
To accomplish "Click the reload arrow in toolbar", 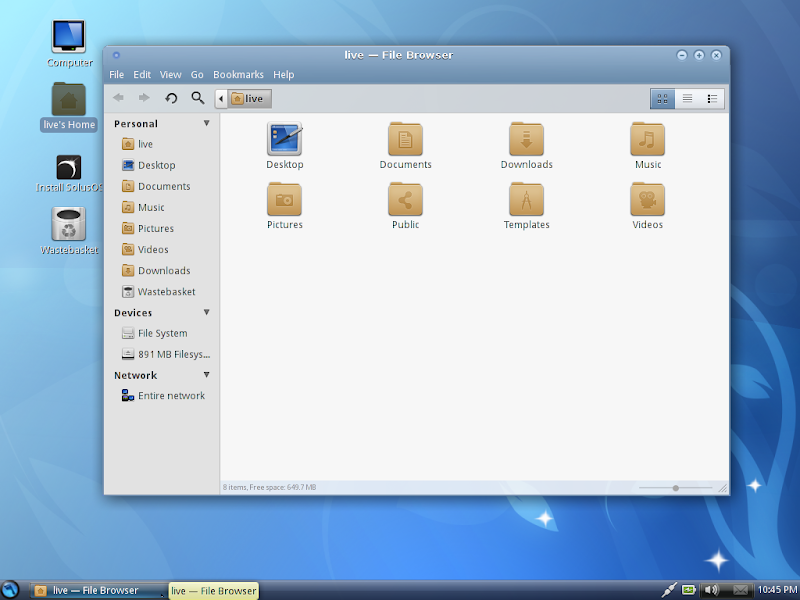I will tap(171, 98).
